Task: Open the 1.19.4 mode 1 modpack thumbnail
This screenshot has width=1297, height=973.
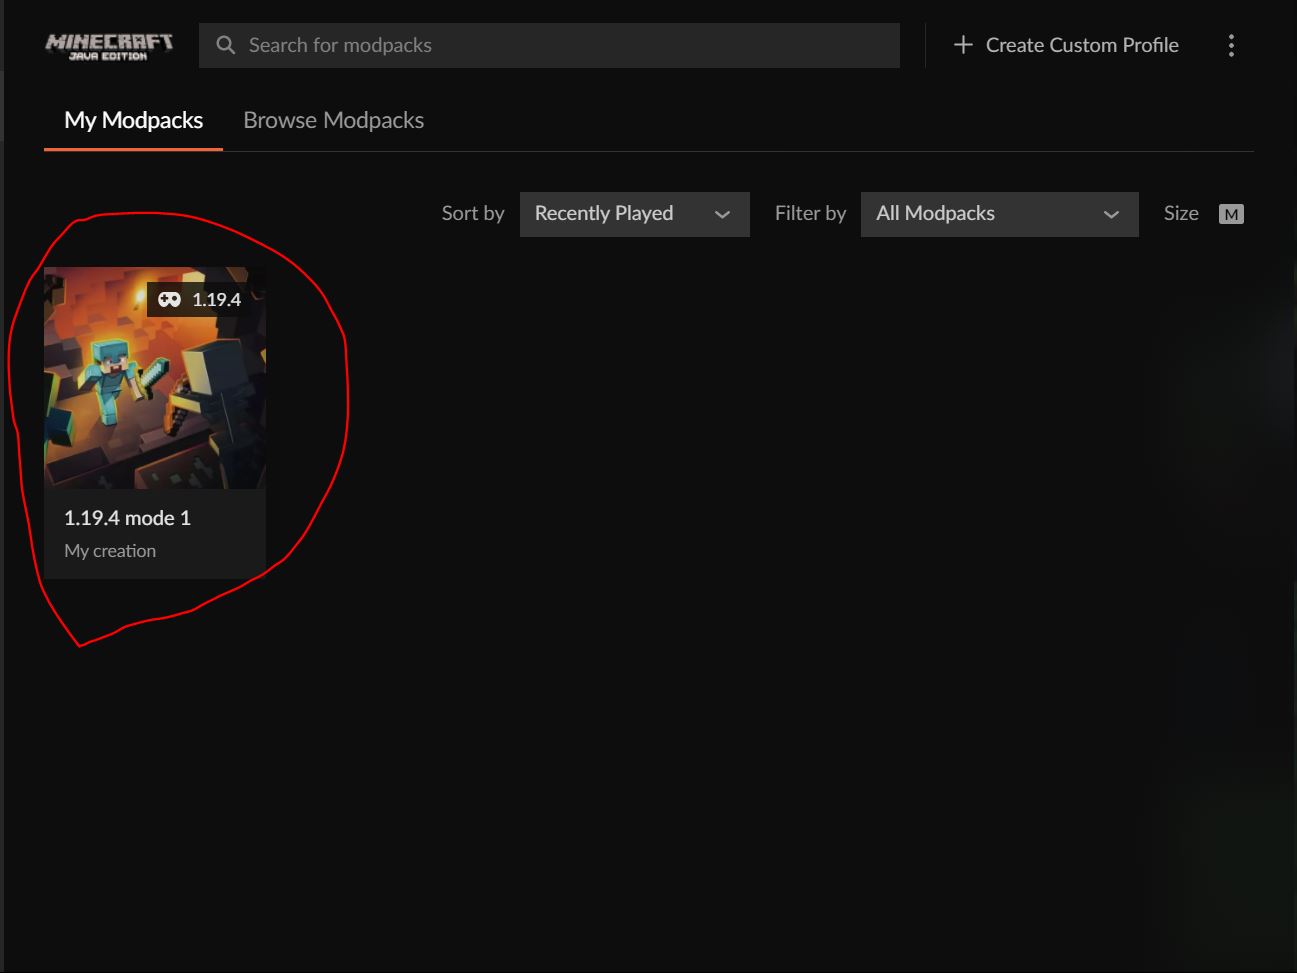Action: coord(155,378)
